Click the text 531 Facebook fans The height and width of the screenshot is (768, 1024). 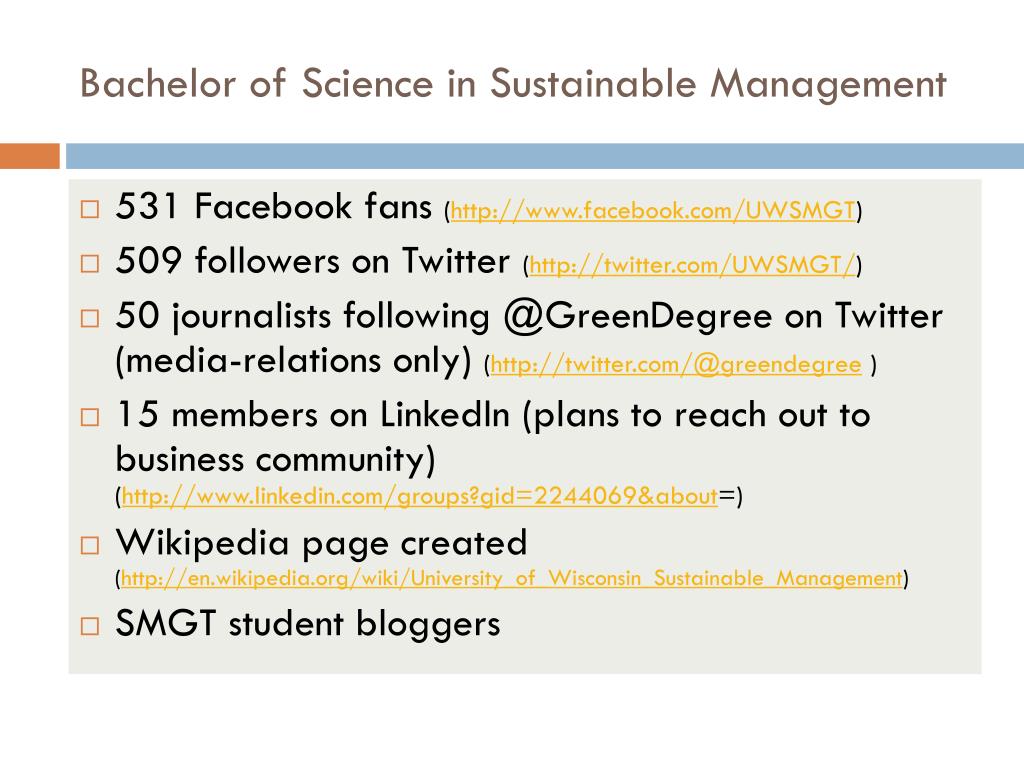274,207
